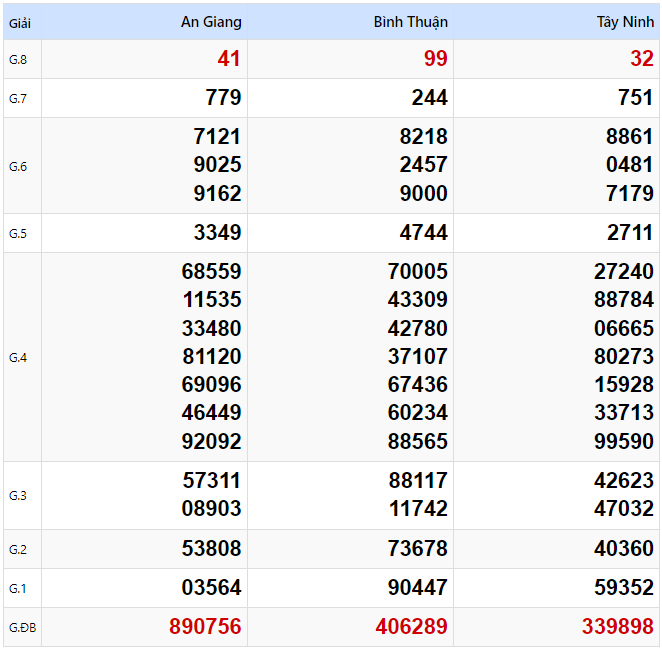Select the red number 41 in G.8

[x=229, y=60]
